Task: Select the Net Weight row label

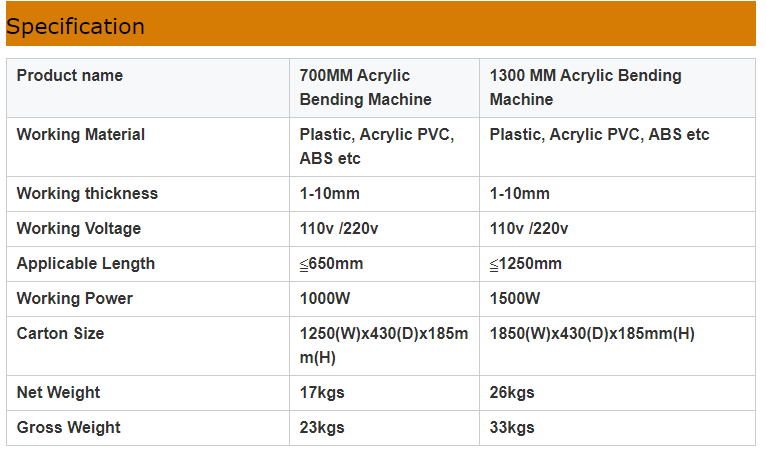Action: tap(59, 393)
